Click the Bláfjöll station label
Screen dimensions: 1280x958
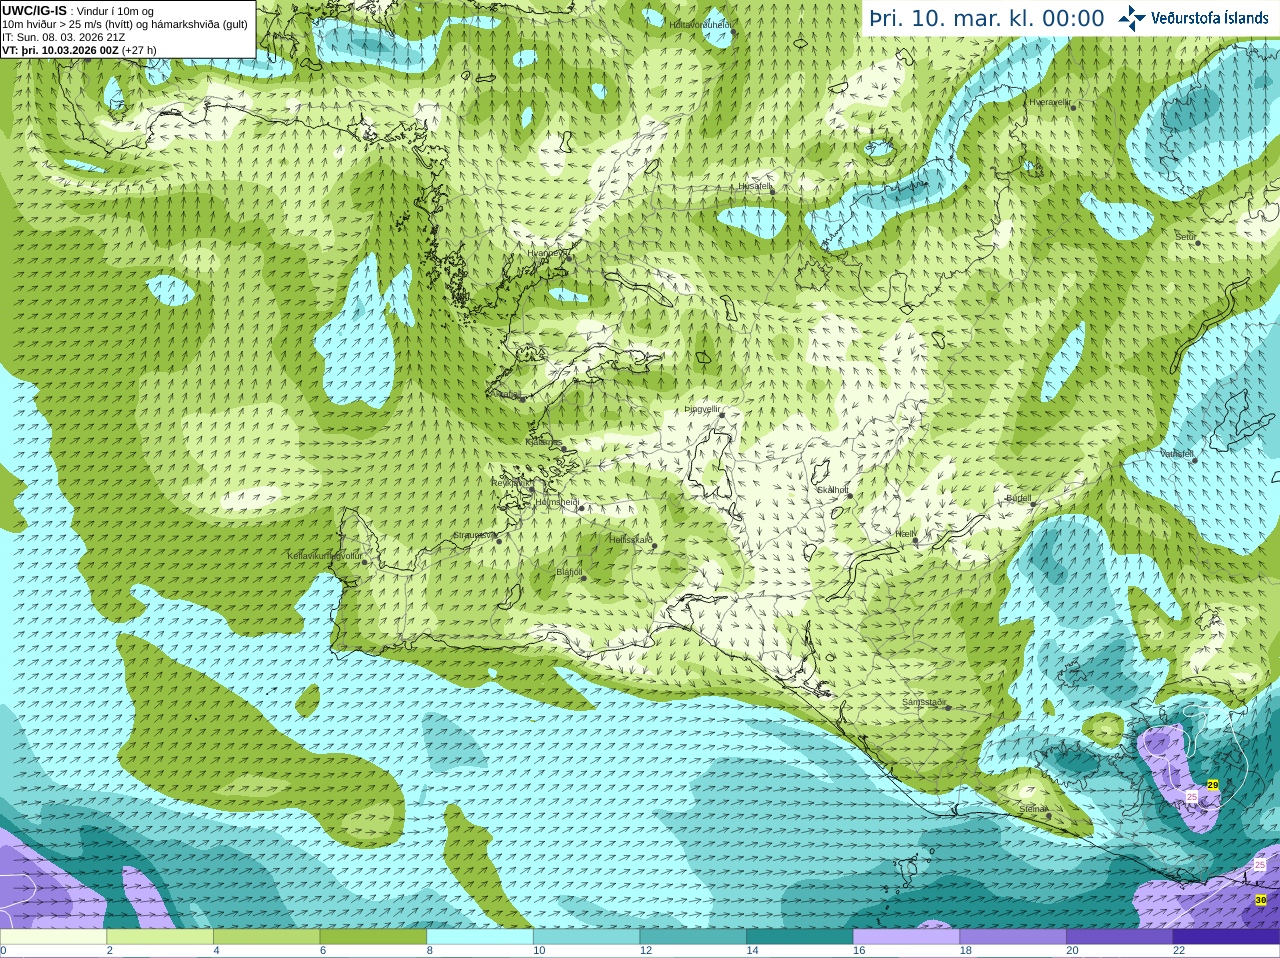pyautogui.click(x=569, y=572)
